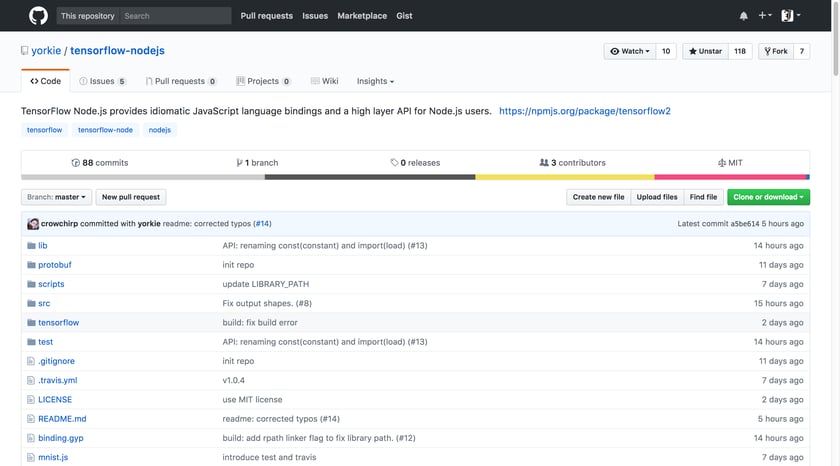Open the Projects tab
Viewport: 840px width, 466px height.
[263, 81]
